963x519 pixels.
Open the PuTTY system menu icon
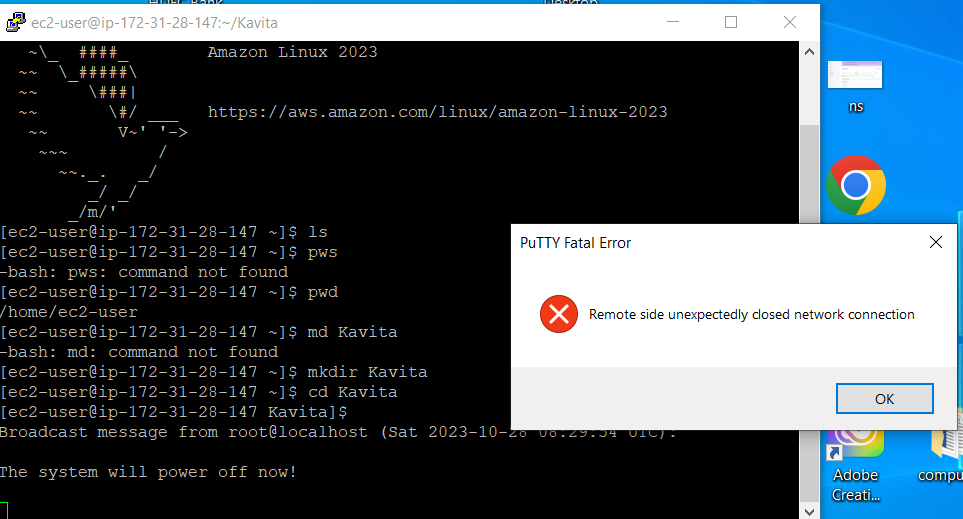tap(15, 22)
